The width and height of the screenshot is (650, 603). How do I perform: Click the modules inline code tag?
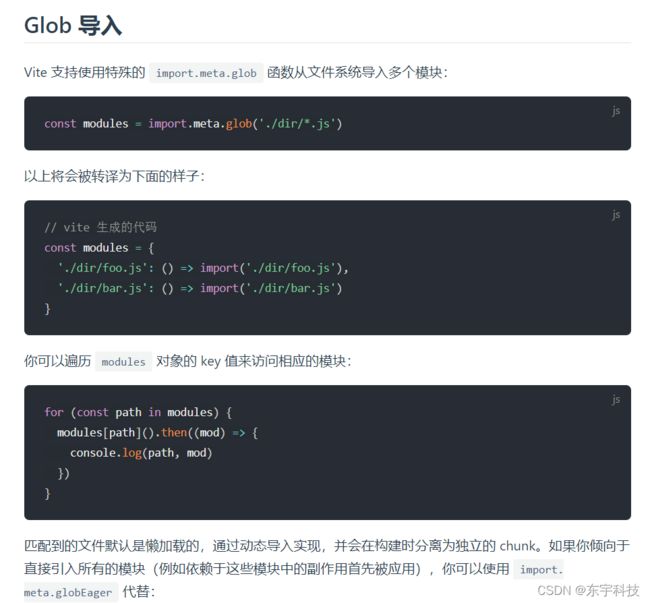click(124, 362)
